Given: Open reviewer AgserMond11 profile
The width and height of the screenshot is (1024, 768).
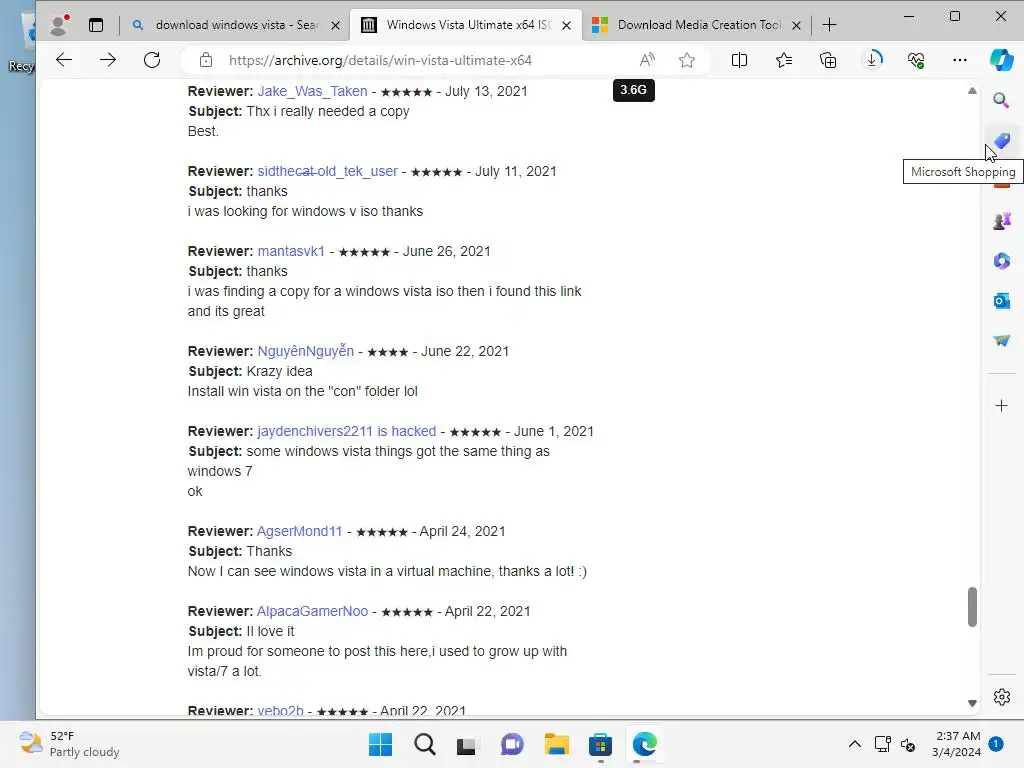Looking at the screenshot, I should tap(299, 531).
